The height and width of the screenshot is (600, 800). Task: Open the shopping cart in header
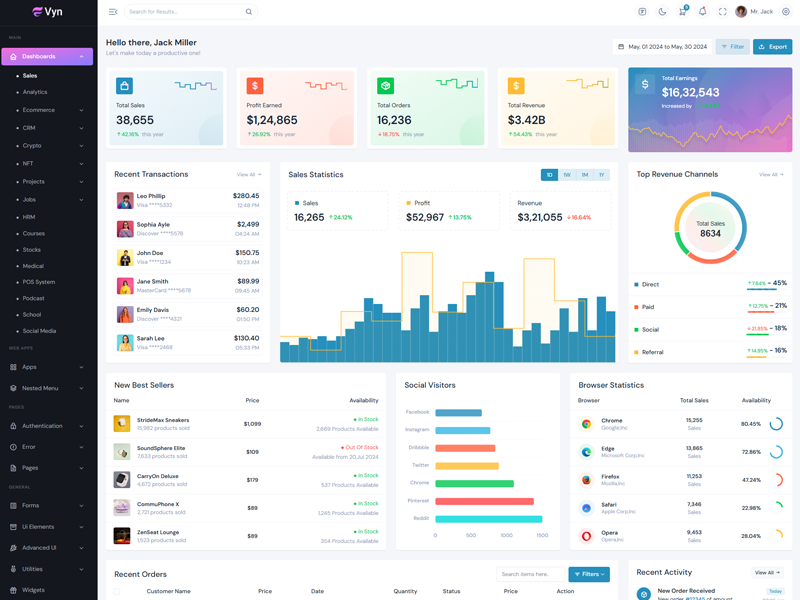pos(682,12)
